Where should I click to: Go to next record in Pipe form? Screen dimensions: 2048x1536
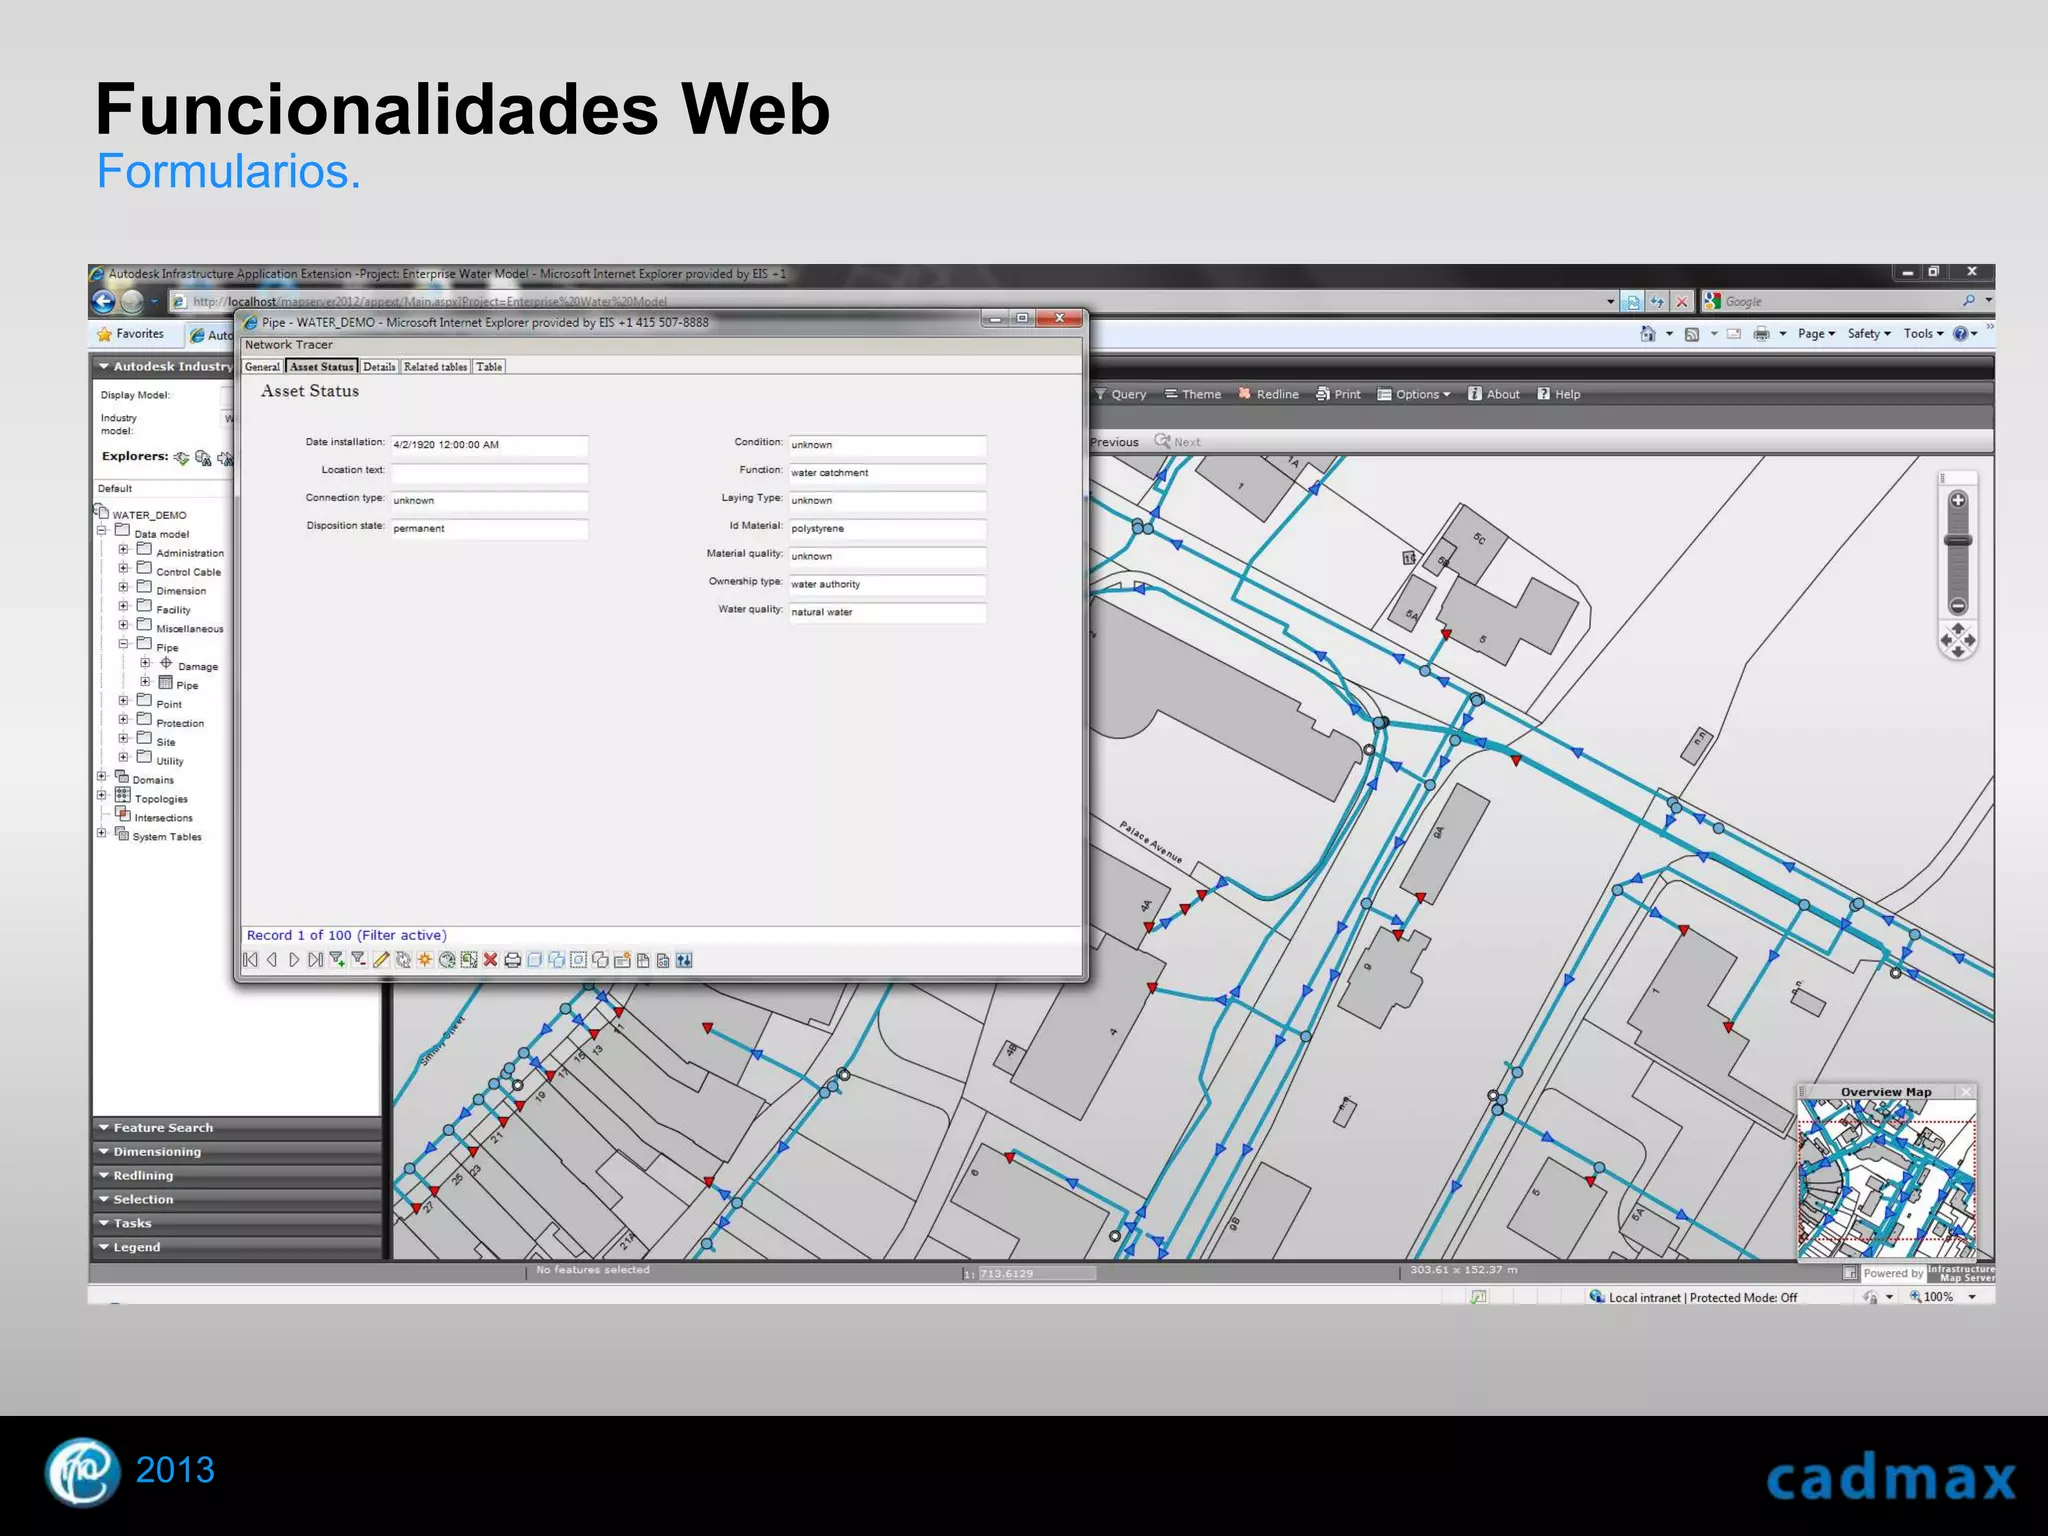(294, 960)
